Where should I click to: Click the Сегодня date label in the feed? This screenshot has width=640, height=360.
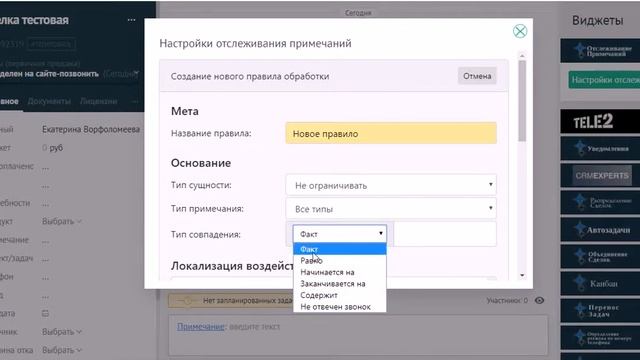[358, 13]
